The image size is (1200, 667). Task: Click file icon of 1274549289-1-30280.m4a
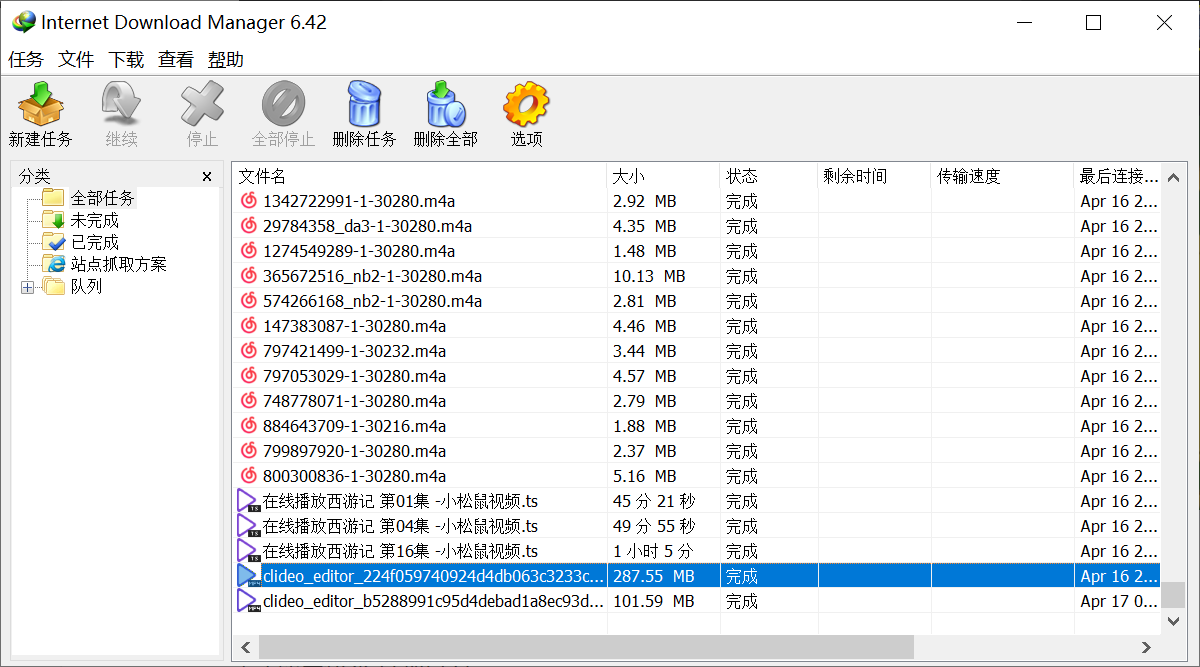[249, 251]
